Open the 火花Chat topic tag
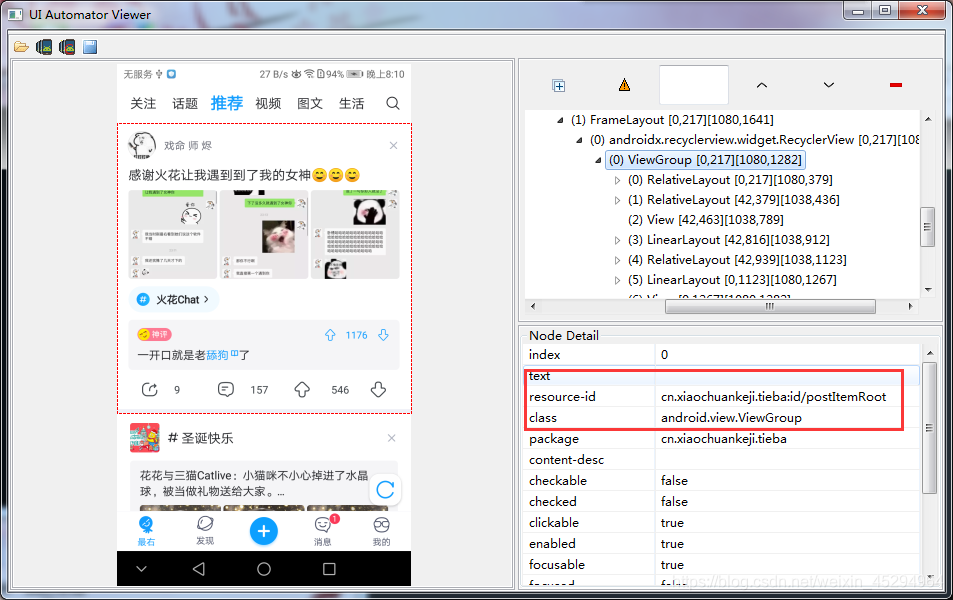This screenshot has height=600, width=953. pos(174,300)
